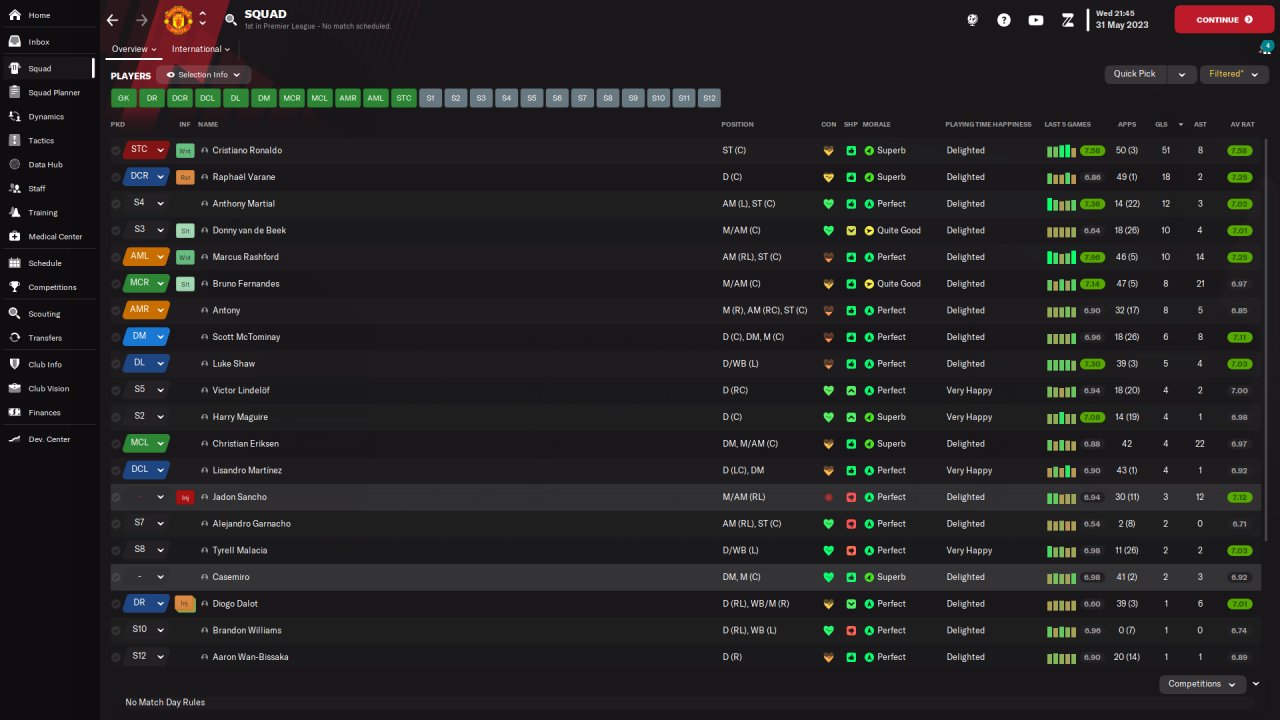Open the Training section

point(43,213)
